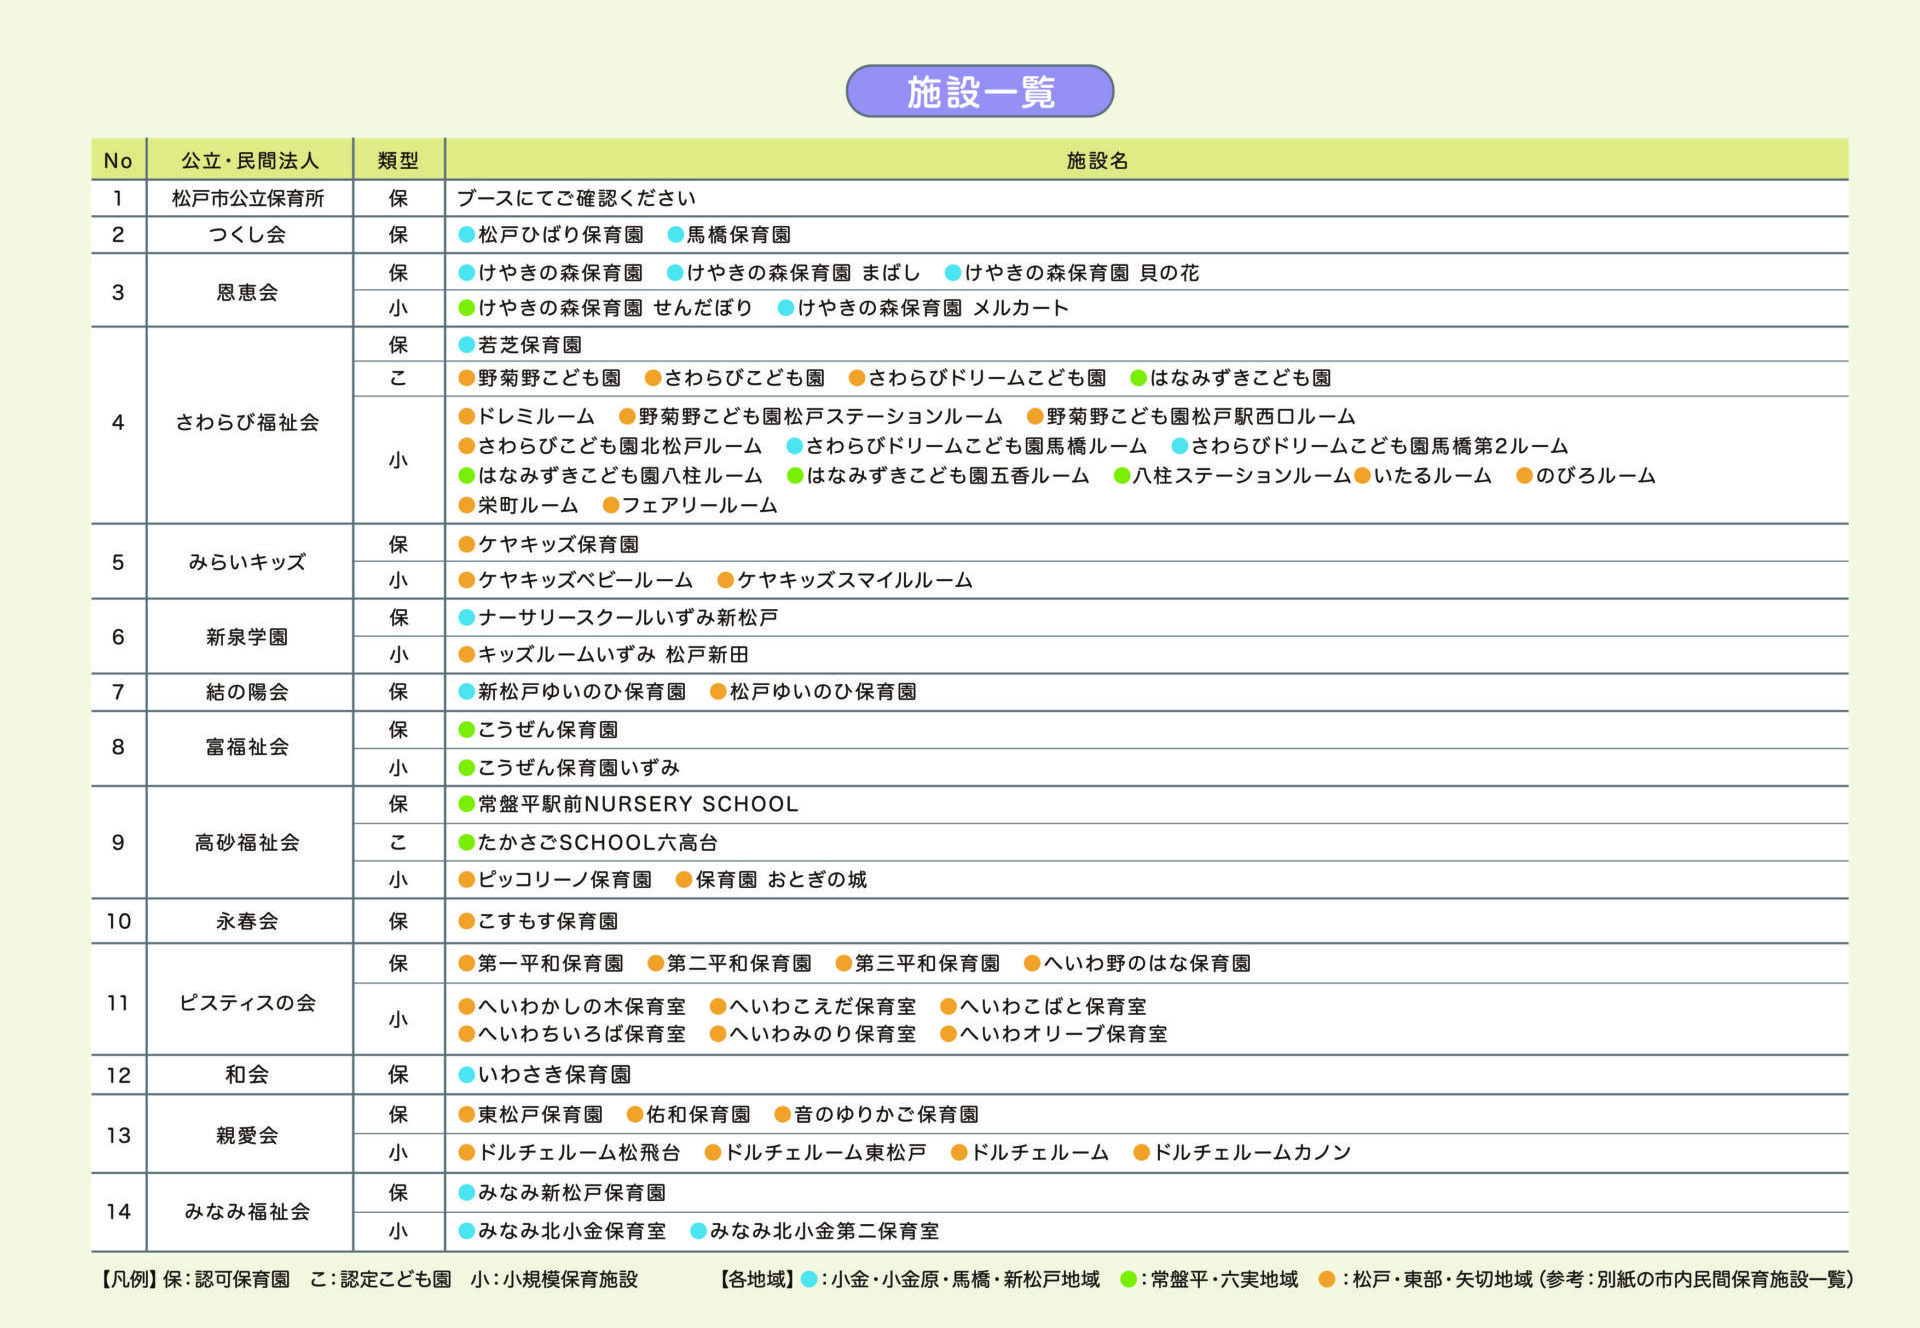Click こすもす保育園 facility name
This screenshot has height=1328, width=1920.
pyautogui.click(x=548, y=921)
